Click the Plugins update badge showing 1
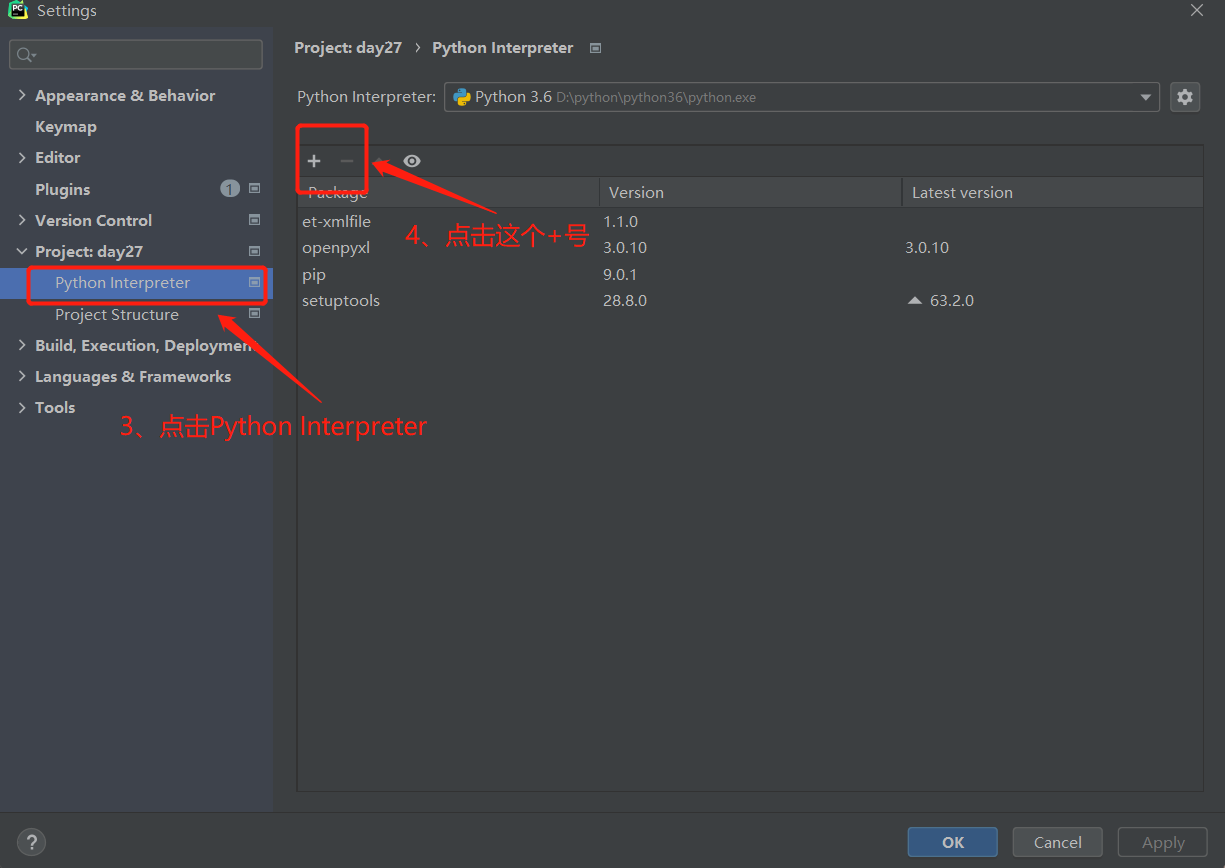 click(230, 189)
